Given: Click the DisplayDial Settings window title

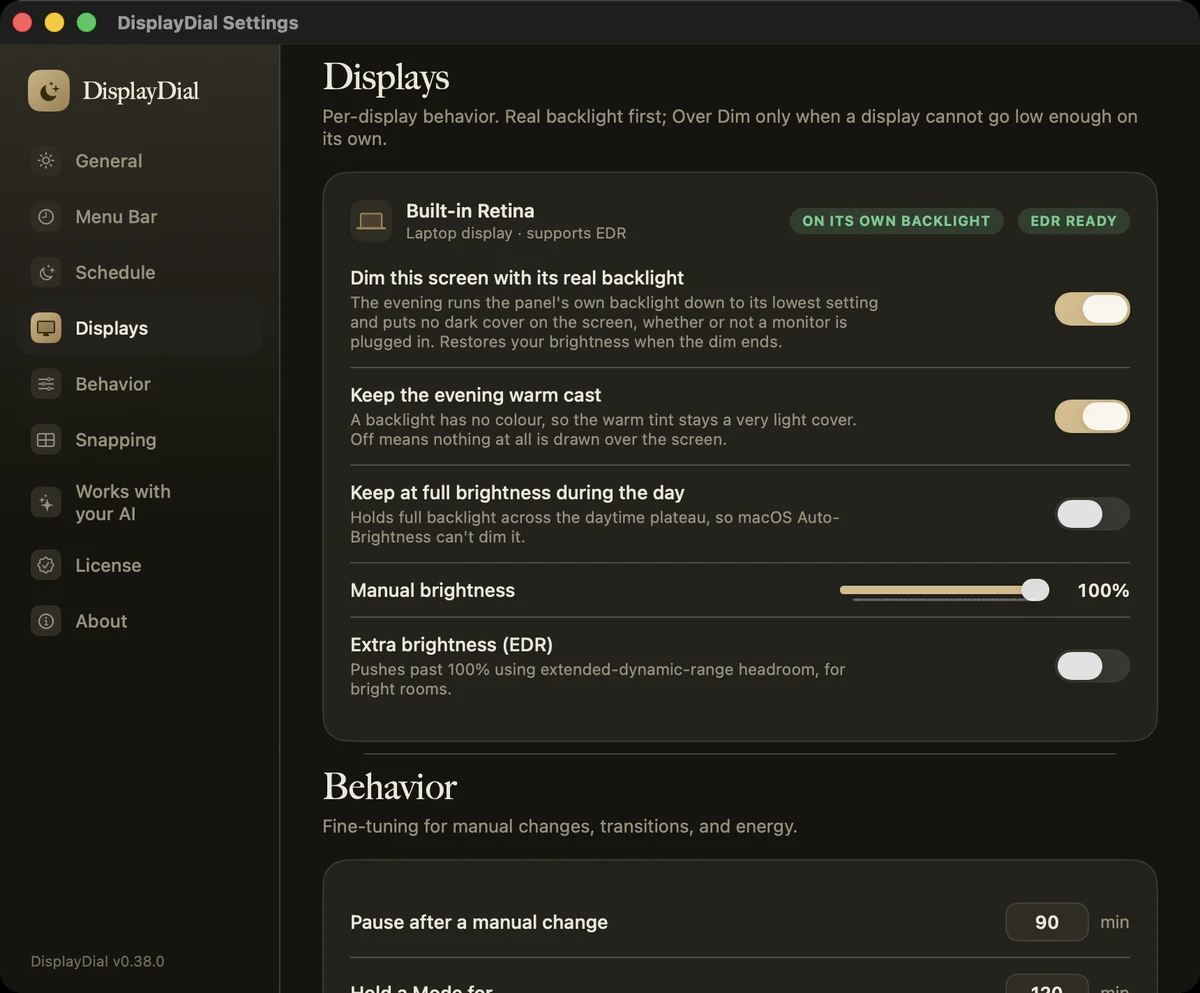Looking at the screenshot, I should point(208,22).
